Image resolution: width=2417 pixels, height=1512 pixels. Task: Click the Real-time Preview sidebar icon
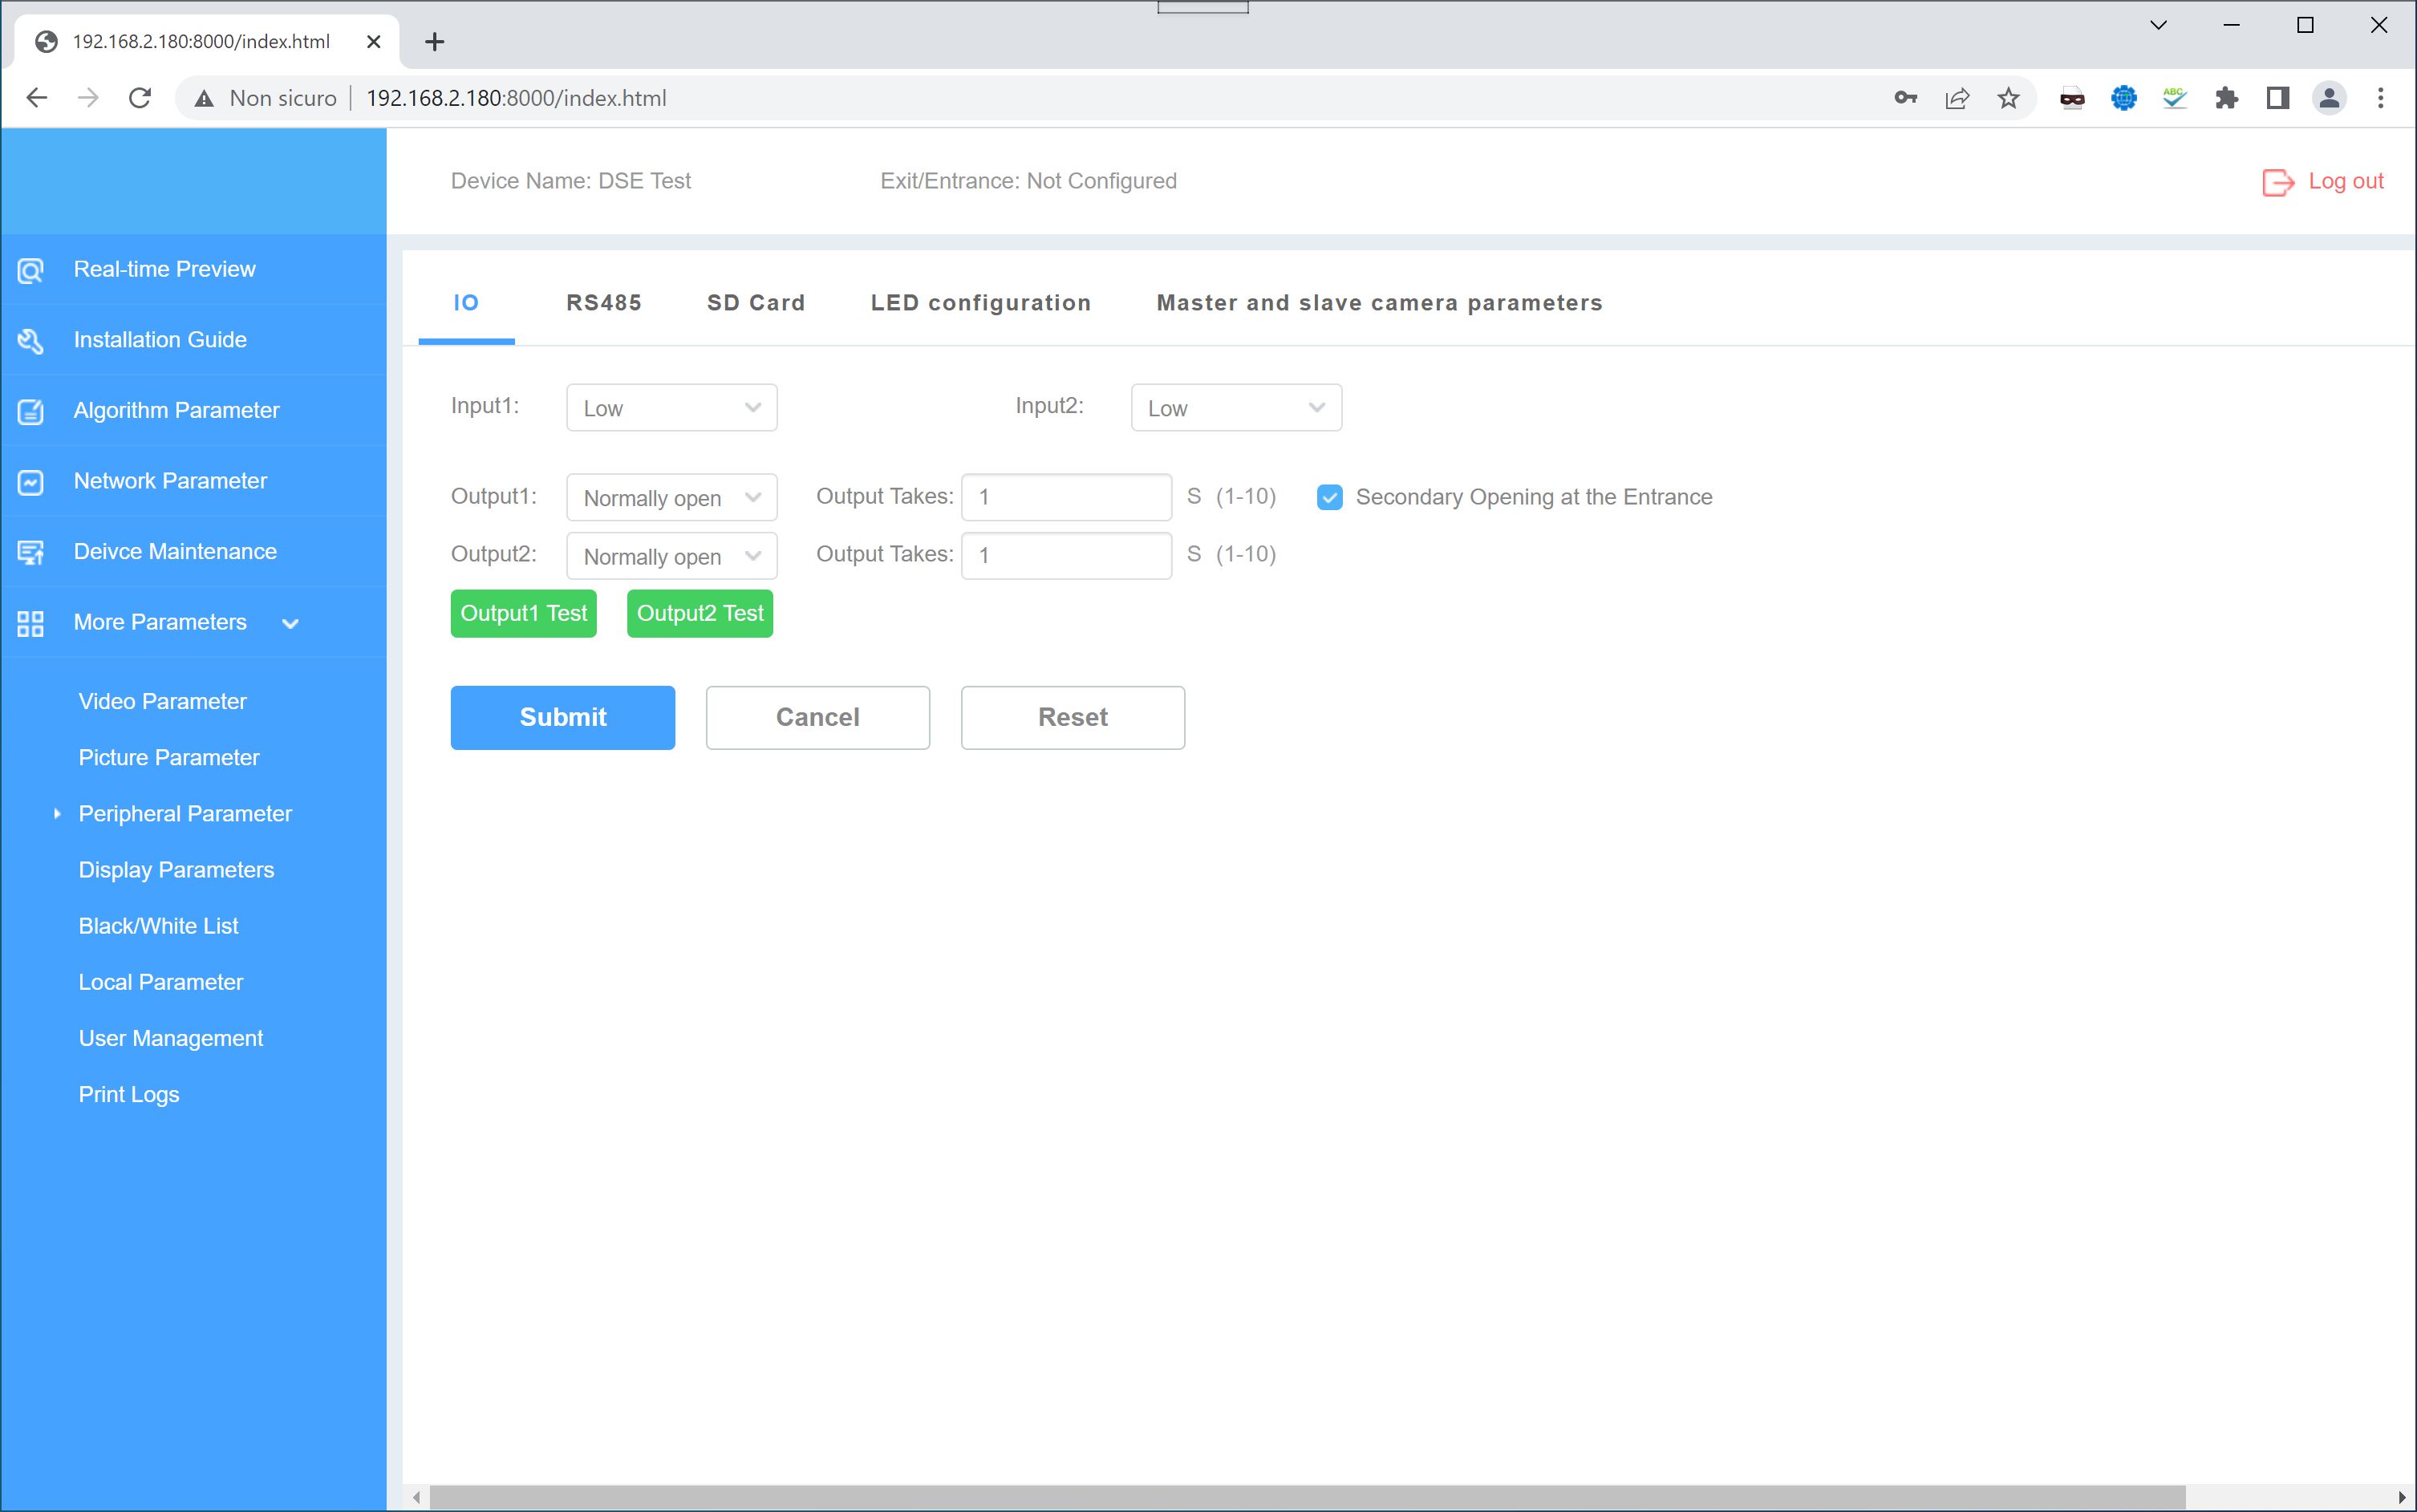click(31, 270)
